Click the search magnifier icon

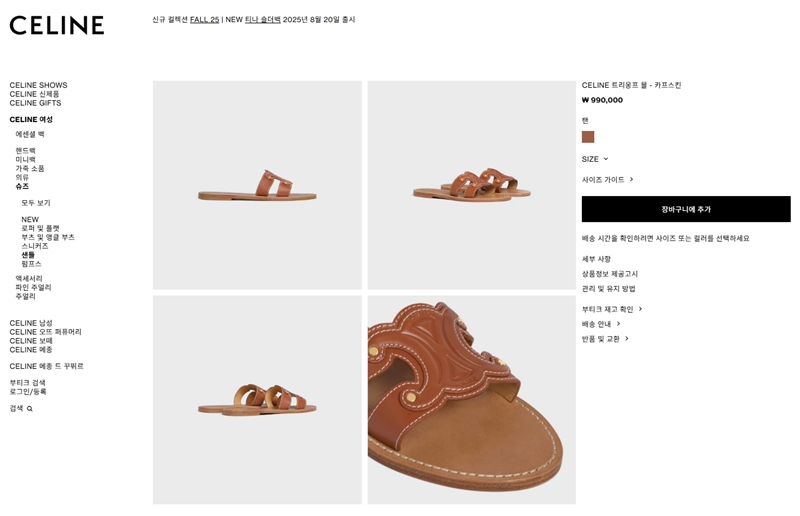point(30,409)
